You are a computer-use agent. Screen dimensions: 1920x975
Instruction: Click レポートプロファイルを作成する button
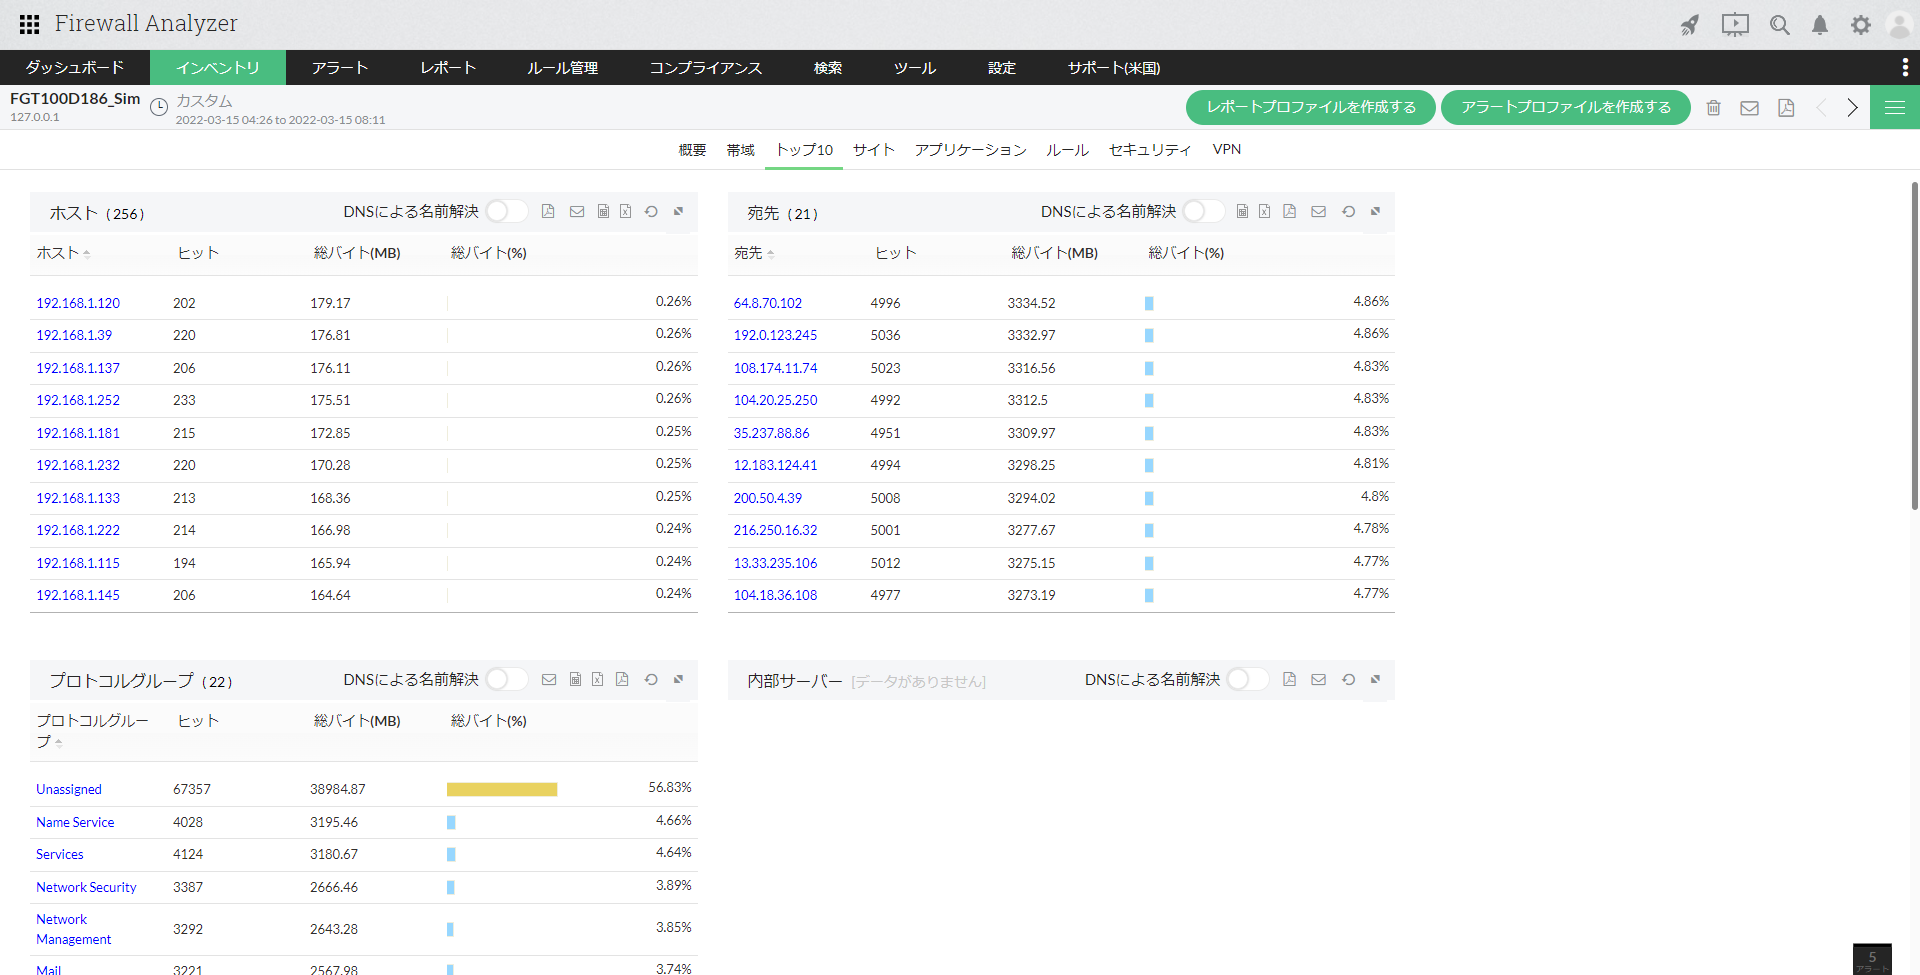coord(1310,107)
